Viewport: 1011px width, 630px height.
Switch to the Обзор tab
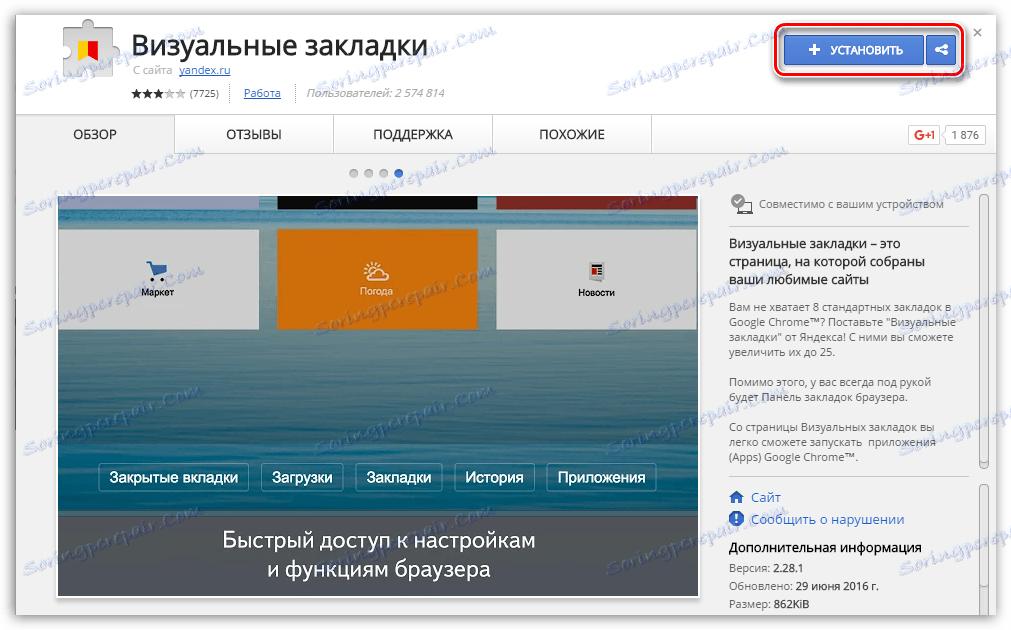tap(95, 134)
